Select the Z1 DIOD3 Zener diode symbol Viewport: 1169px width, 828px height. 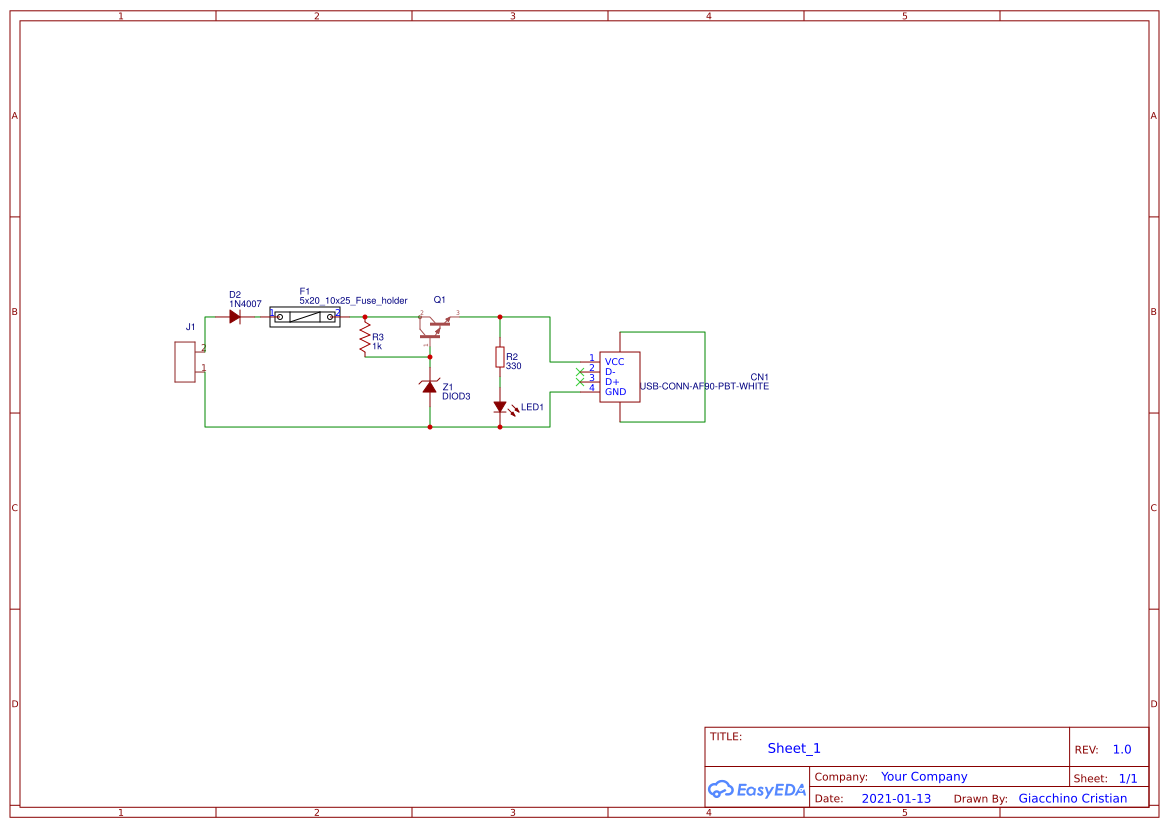pos(428,387)
